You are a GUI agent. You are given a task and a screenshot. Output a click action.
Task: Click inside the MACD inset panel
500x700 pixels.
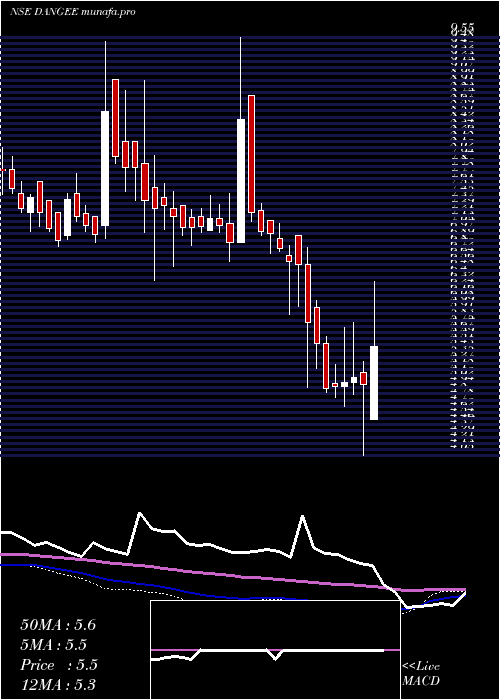[275, 650]
